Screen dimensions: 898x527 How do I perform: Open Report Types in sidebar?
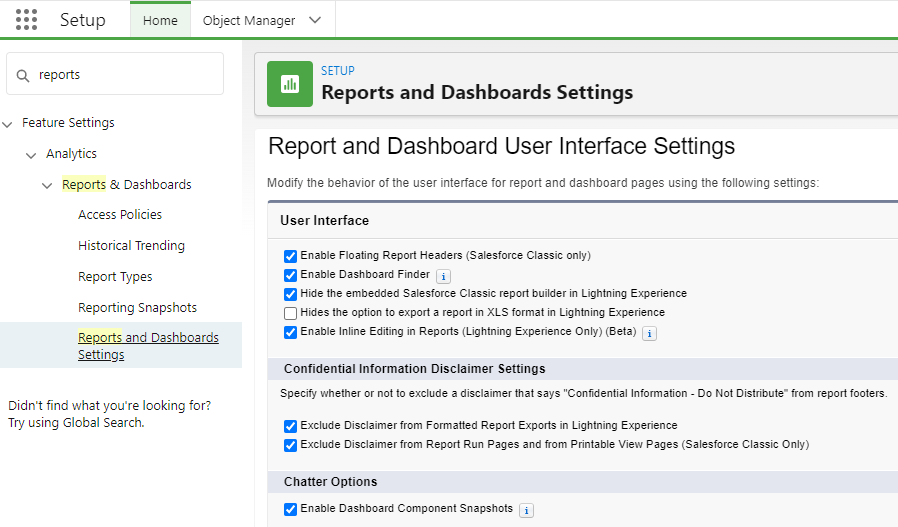(115, 277)
